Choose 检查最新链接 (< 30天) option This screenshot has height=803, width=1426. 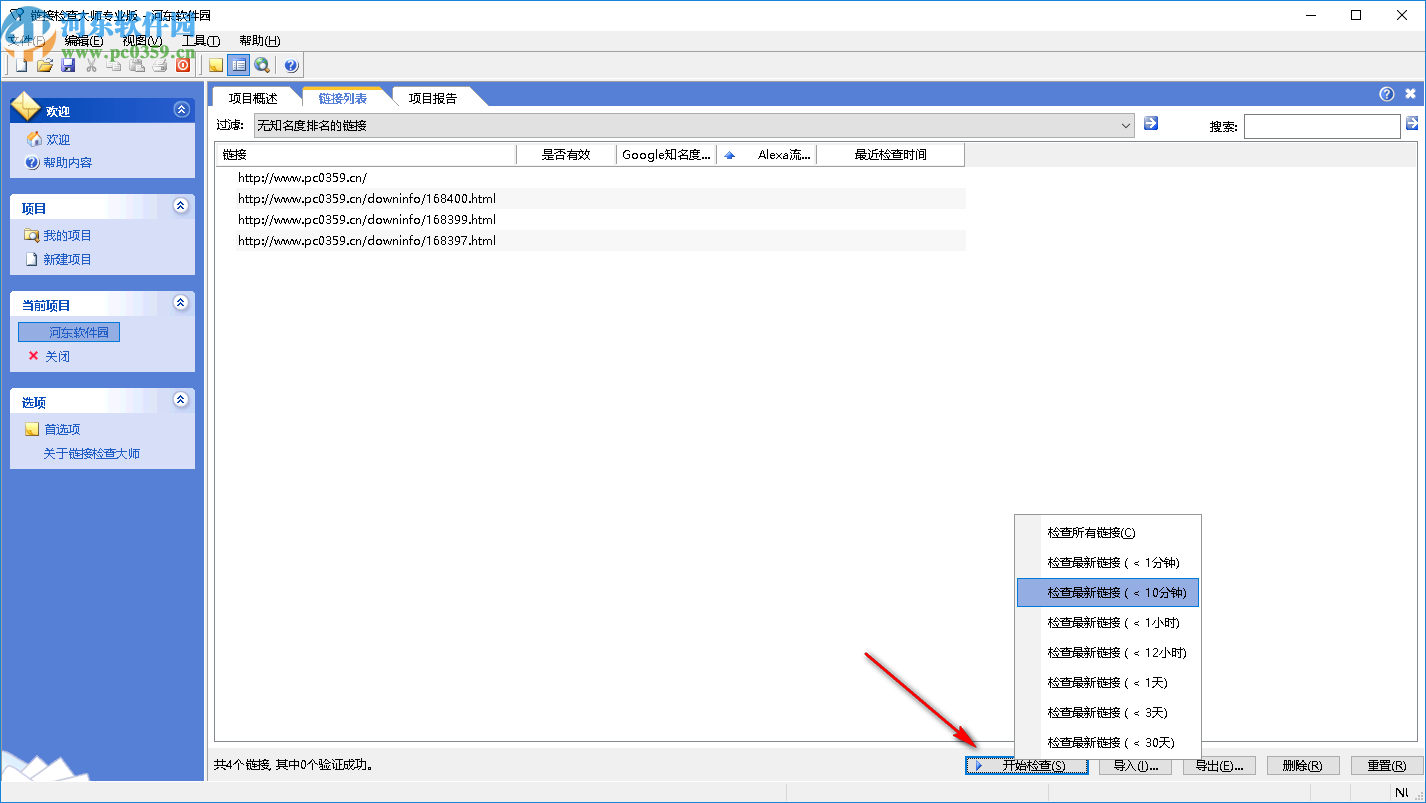coord(1108,743)
